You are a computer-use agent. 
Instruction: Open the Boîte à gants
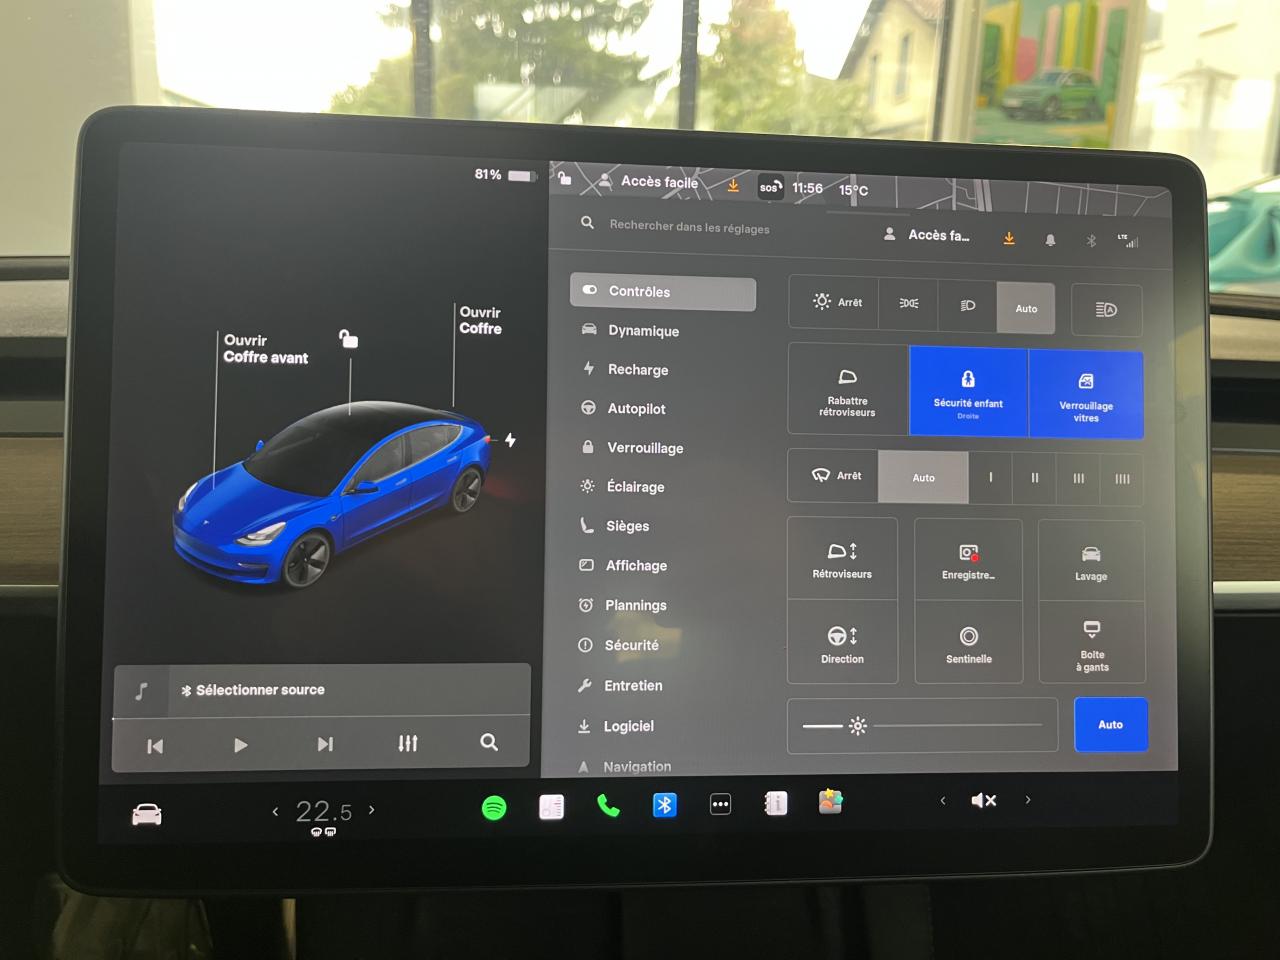point(1092,643)
